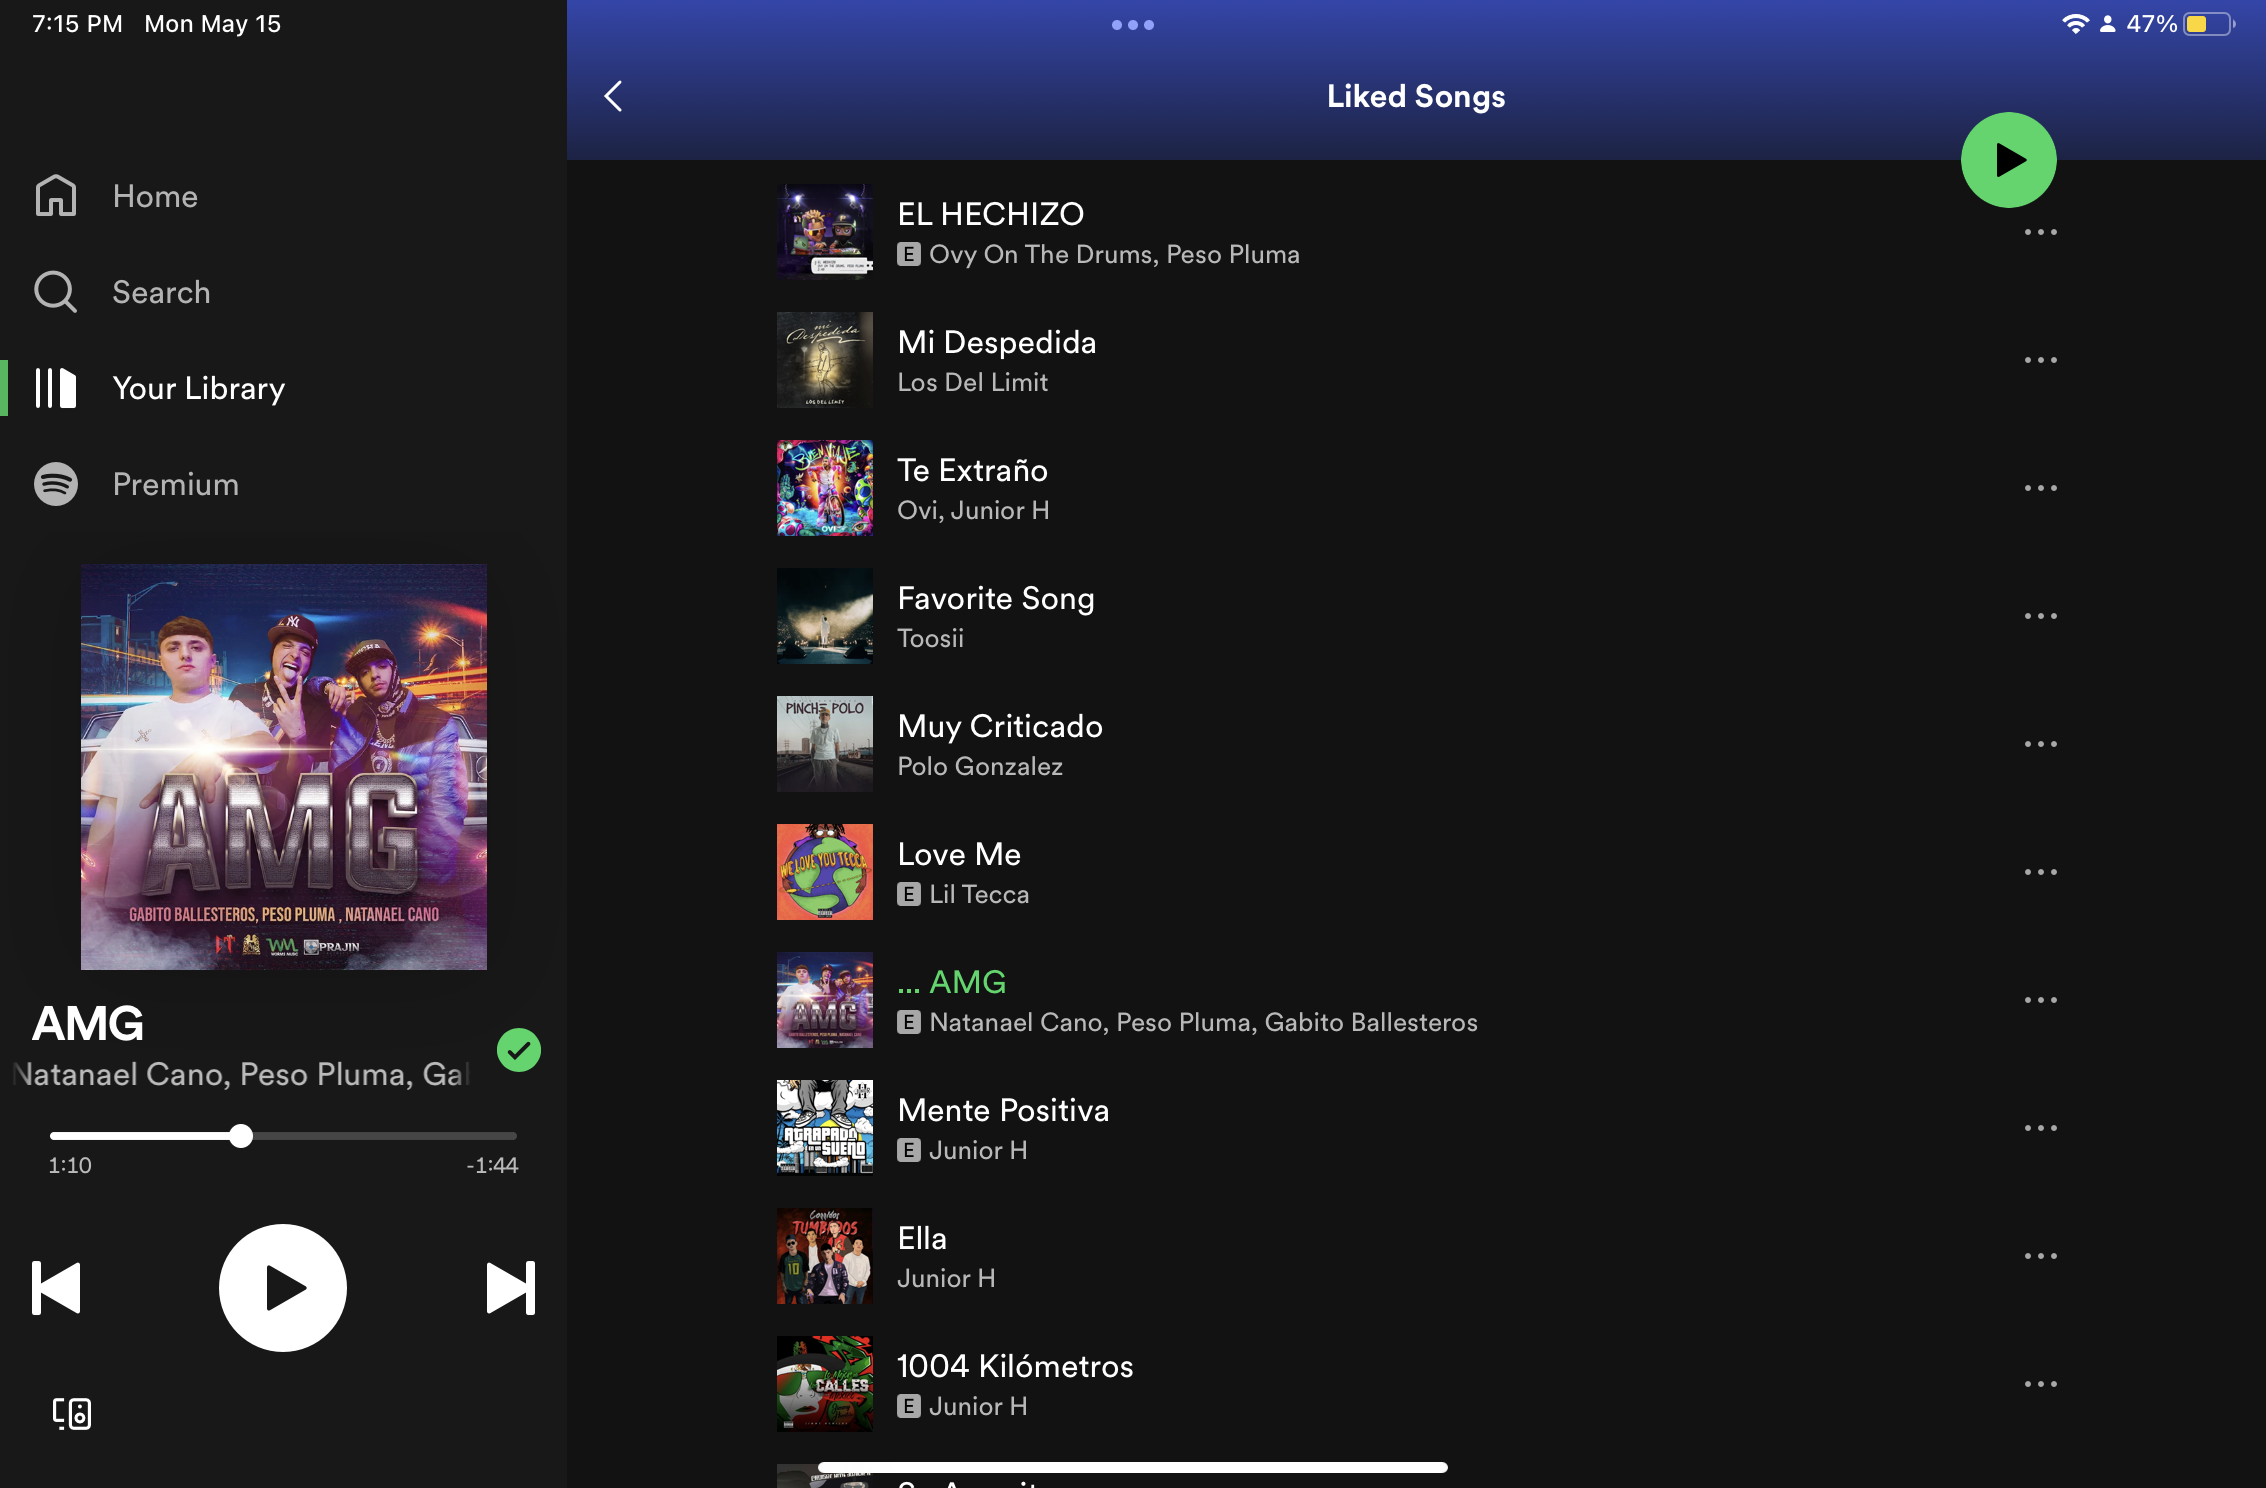
Task: Play the song Love Me
Action: point(959,854)
